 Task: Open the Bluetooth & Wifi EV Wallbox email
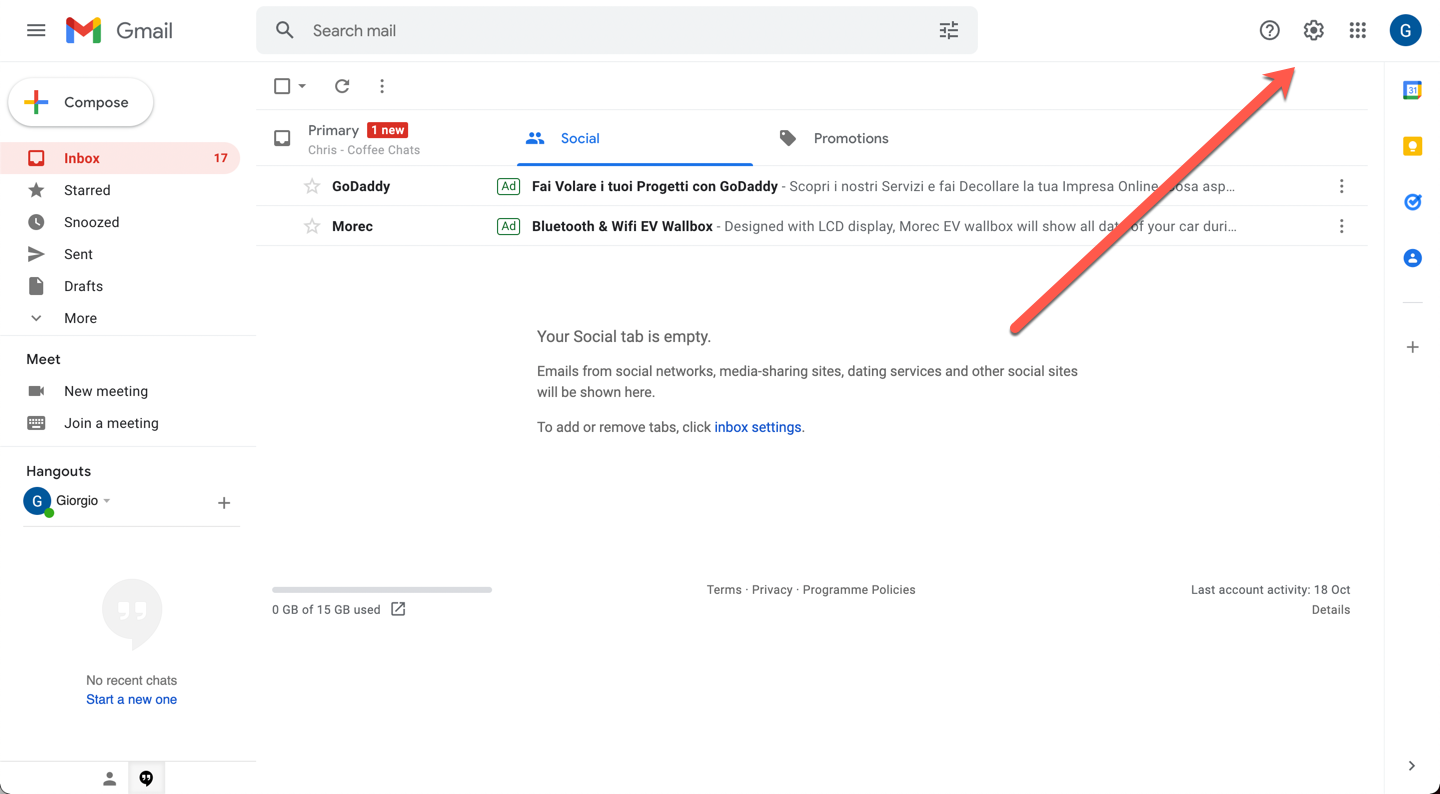[622, 226]
